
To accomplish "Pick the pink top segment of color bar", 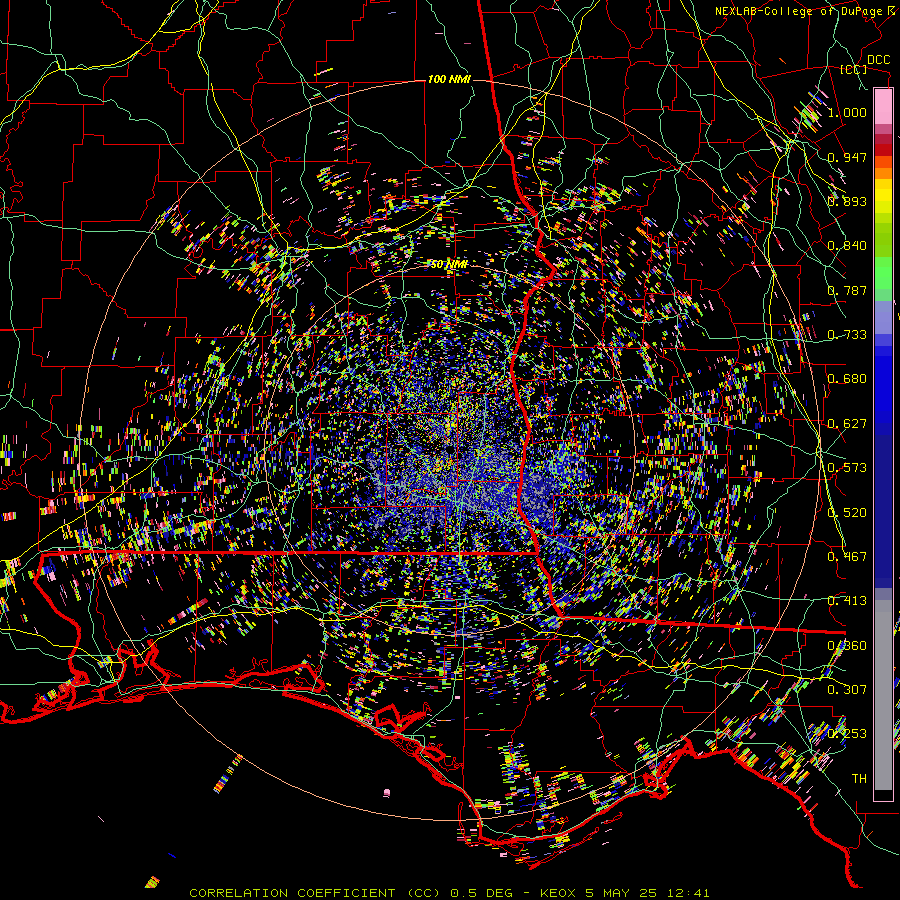I will [883, 107].
